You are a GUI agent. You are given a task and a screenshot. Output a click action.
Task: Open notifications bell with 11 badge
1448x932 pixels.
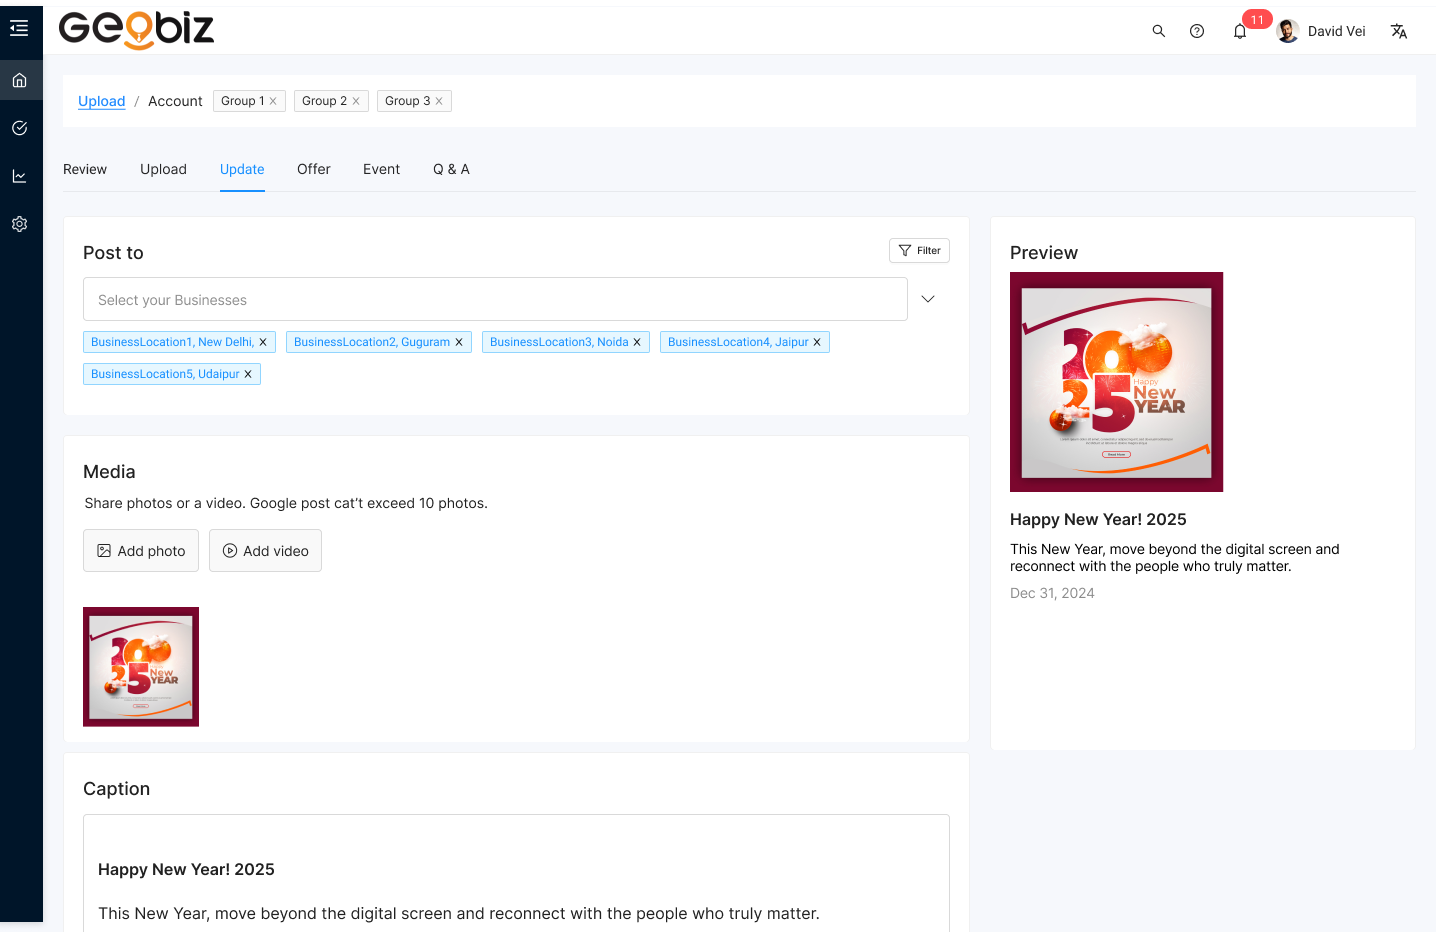pyautogui.click(x=1240, y=31)
